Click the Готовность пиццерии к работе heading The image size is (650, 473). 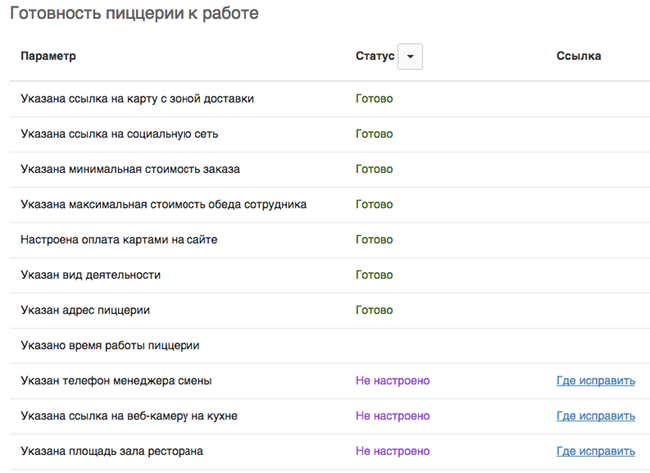click(x=134, y=13)
